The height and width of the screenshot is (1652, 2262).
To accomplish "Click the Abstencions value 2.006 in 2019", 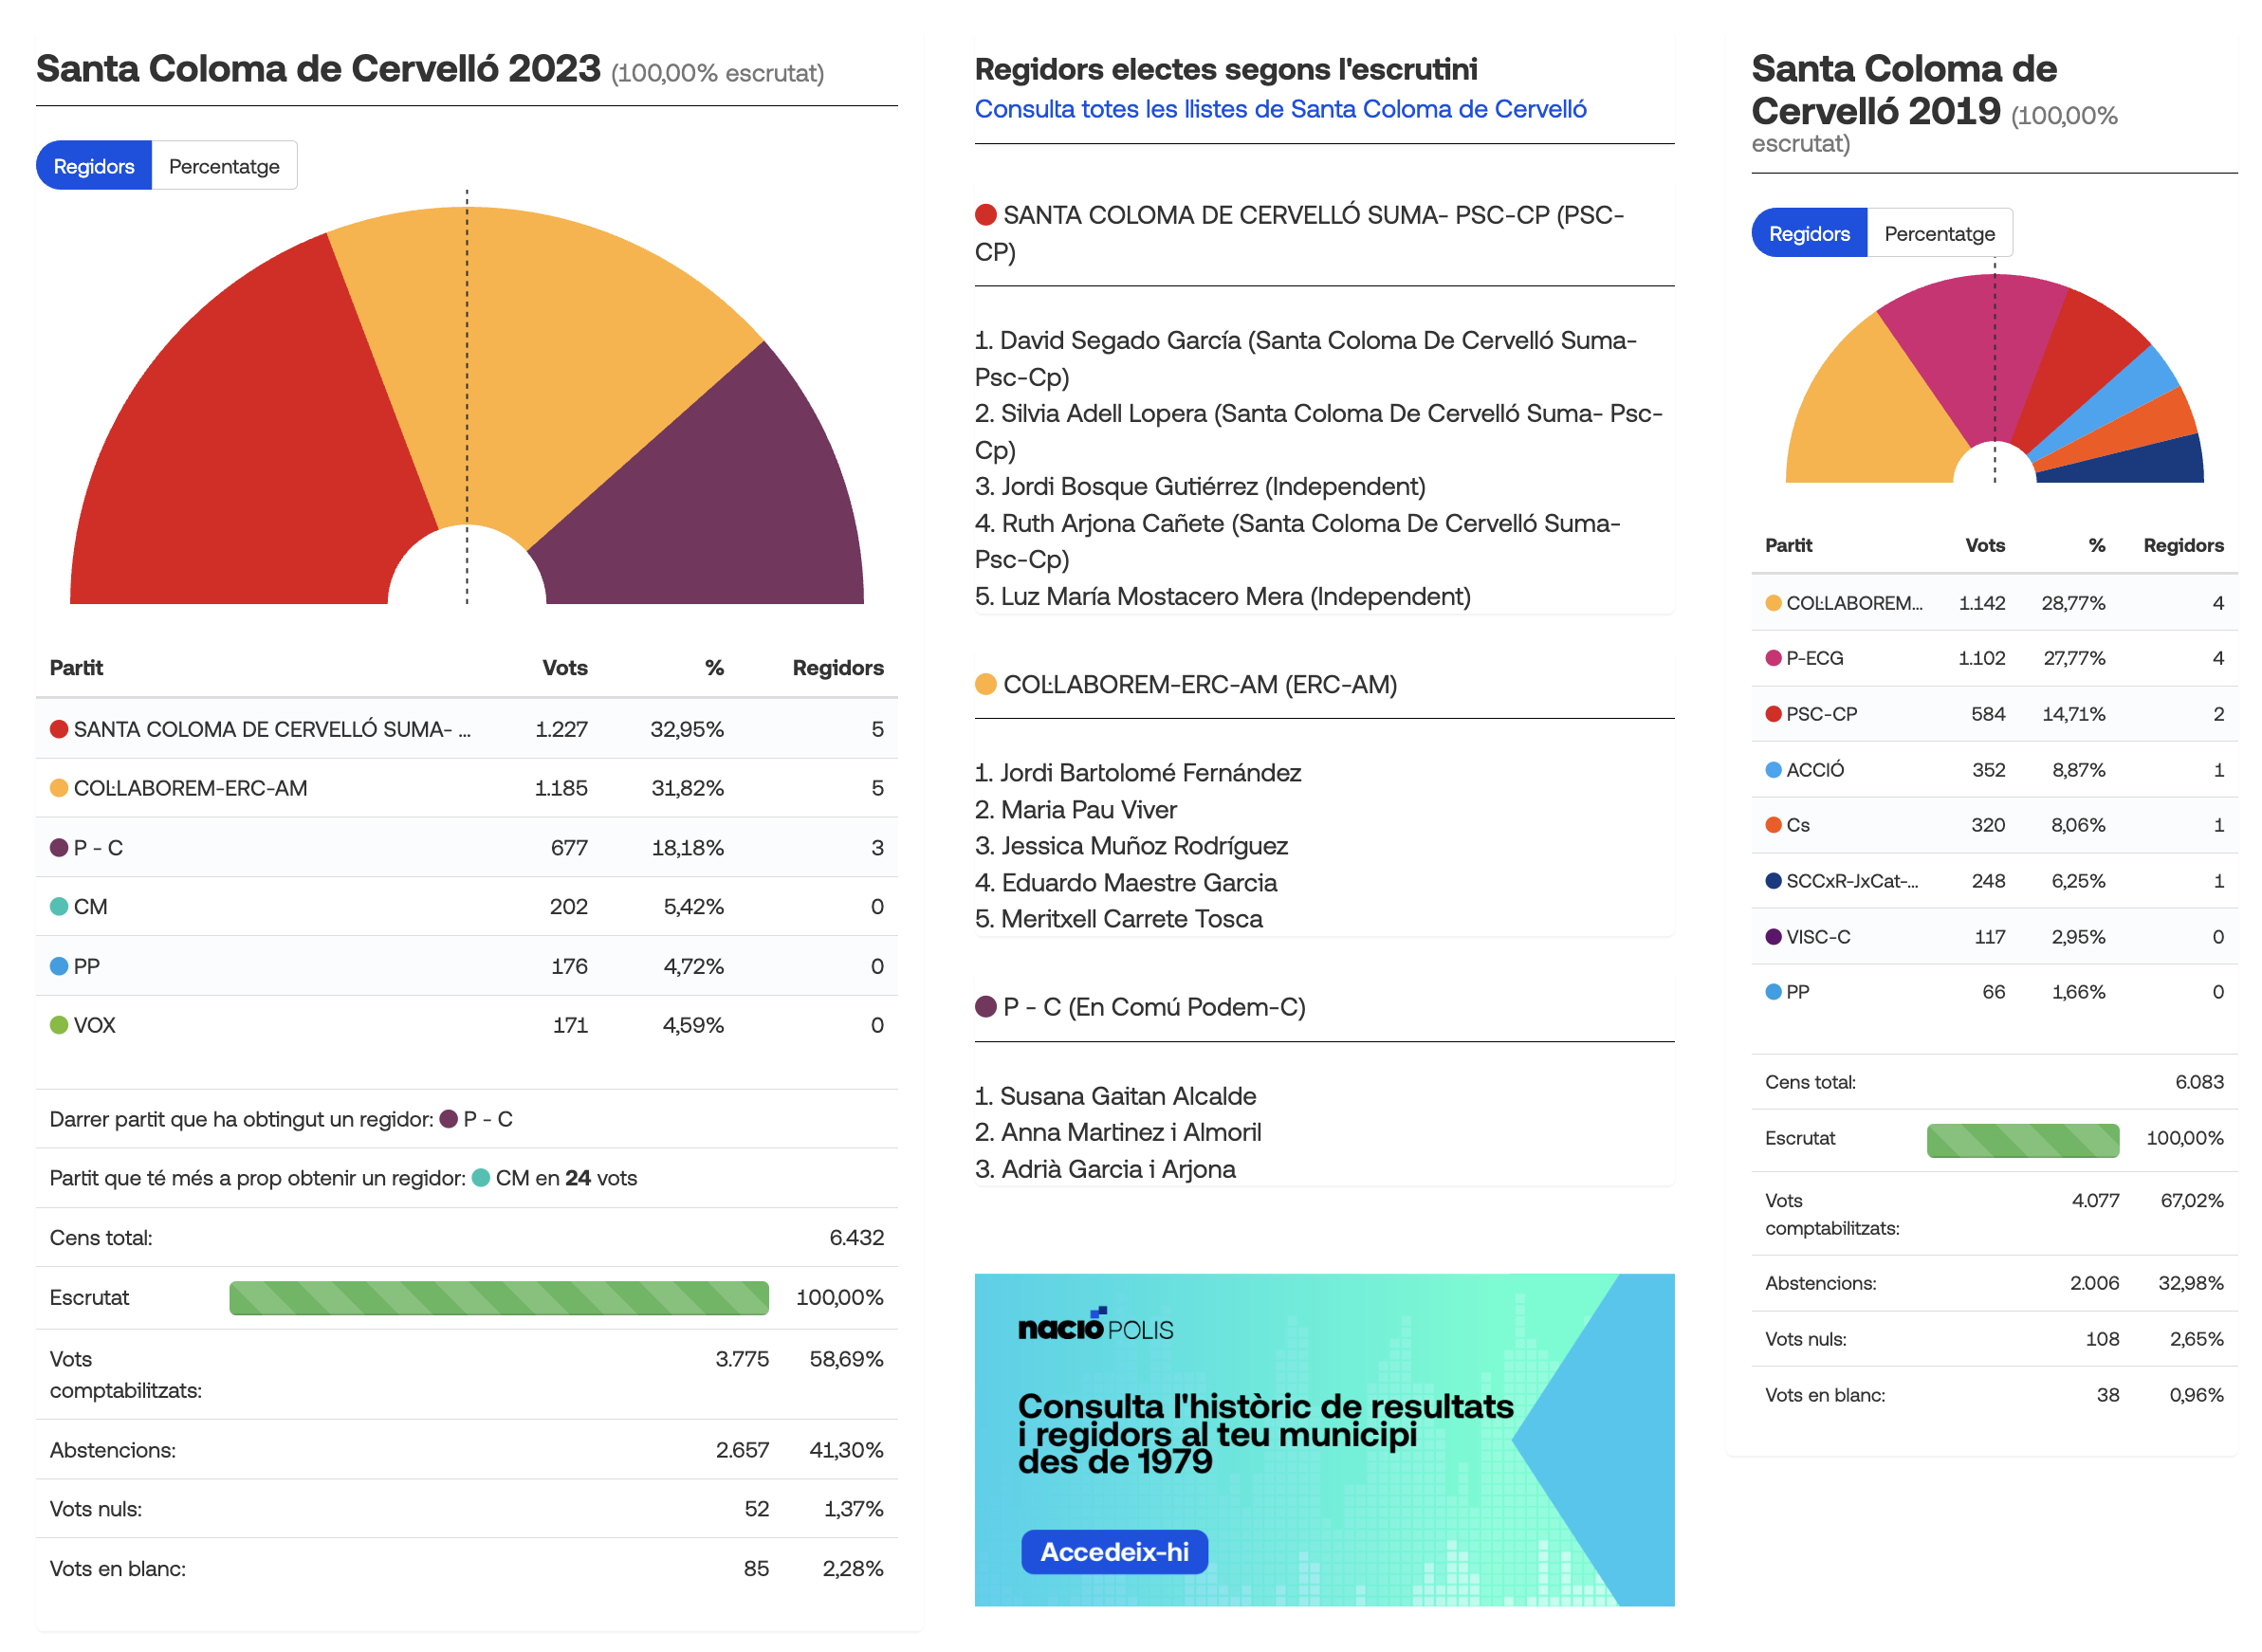I will click(x=2094, y=1283).
